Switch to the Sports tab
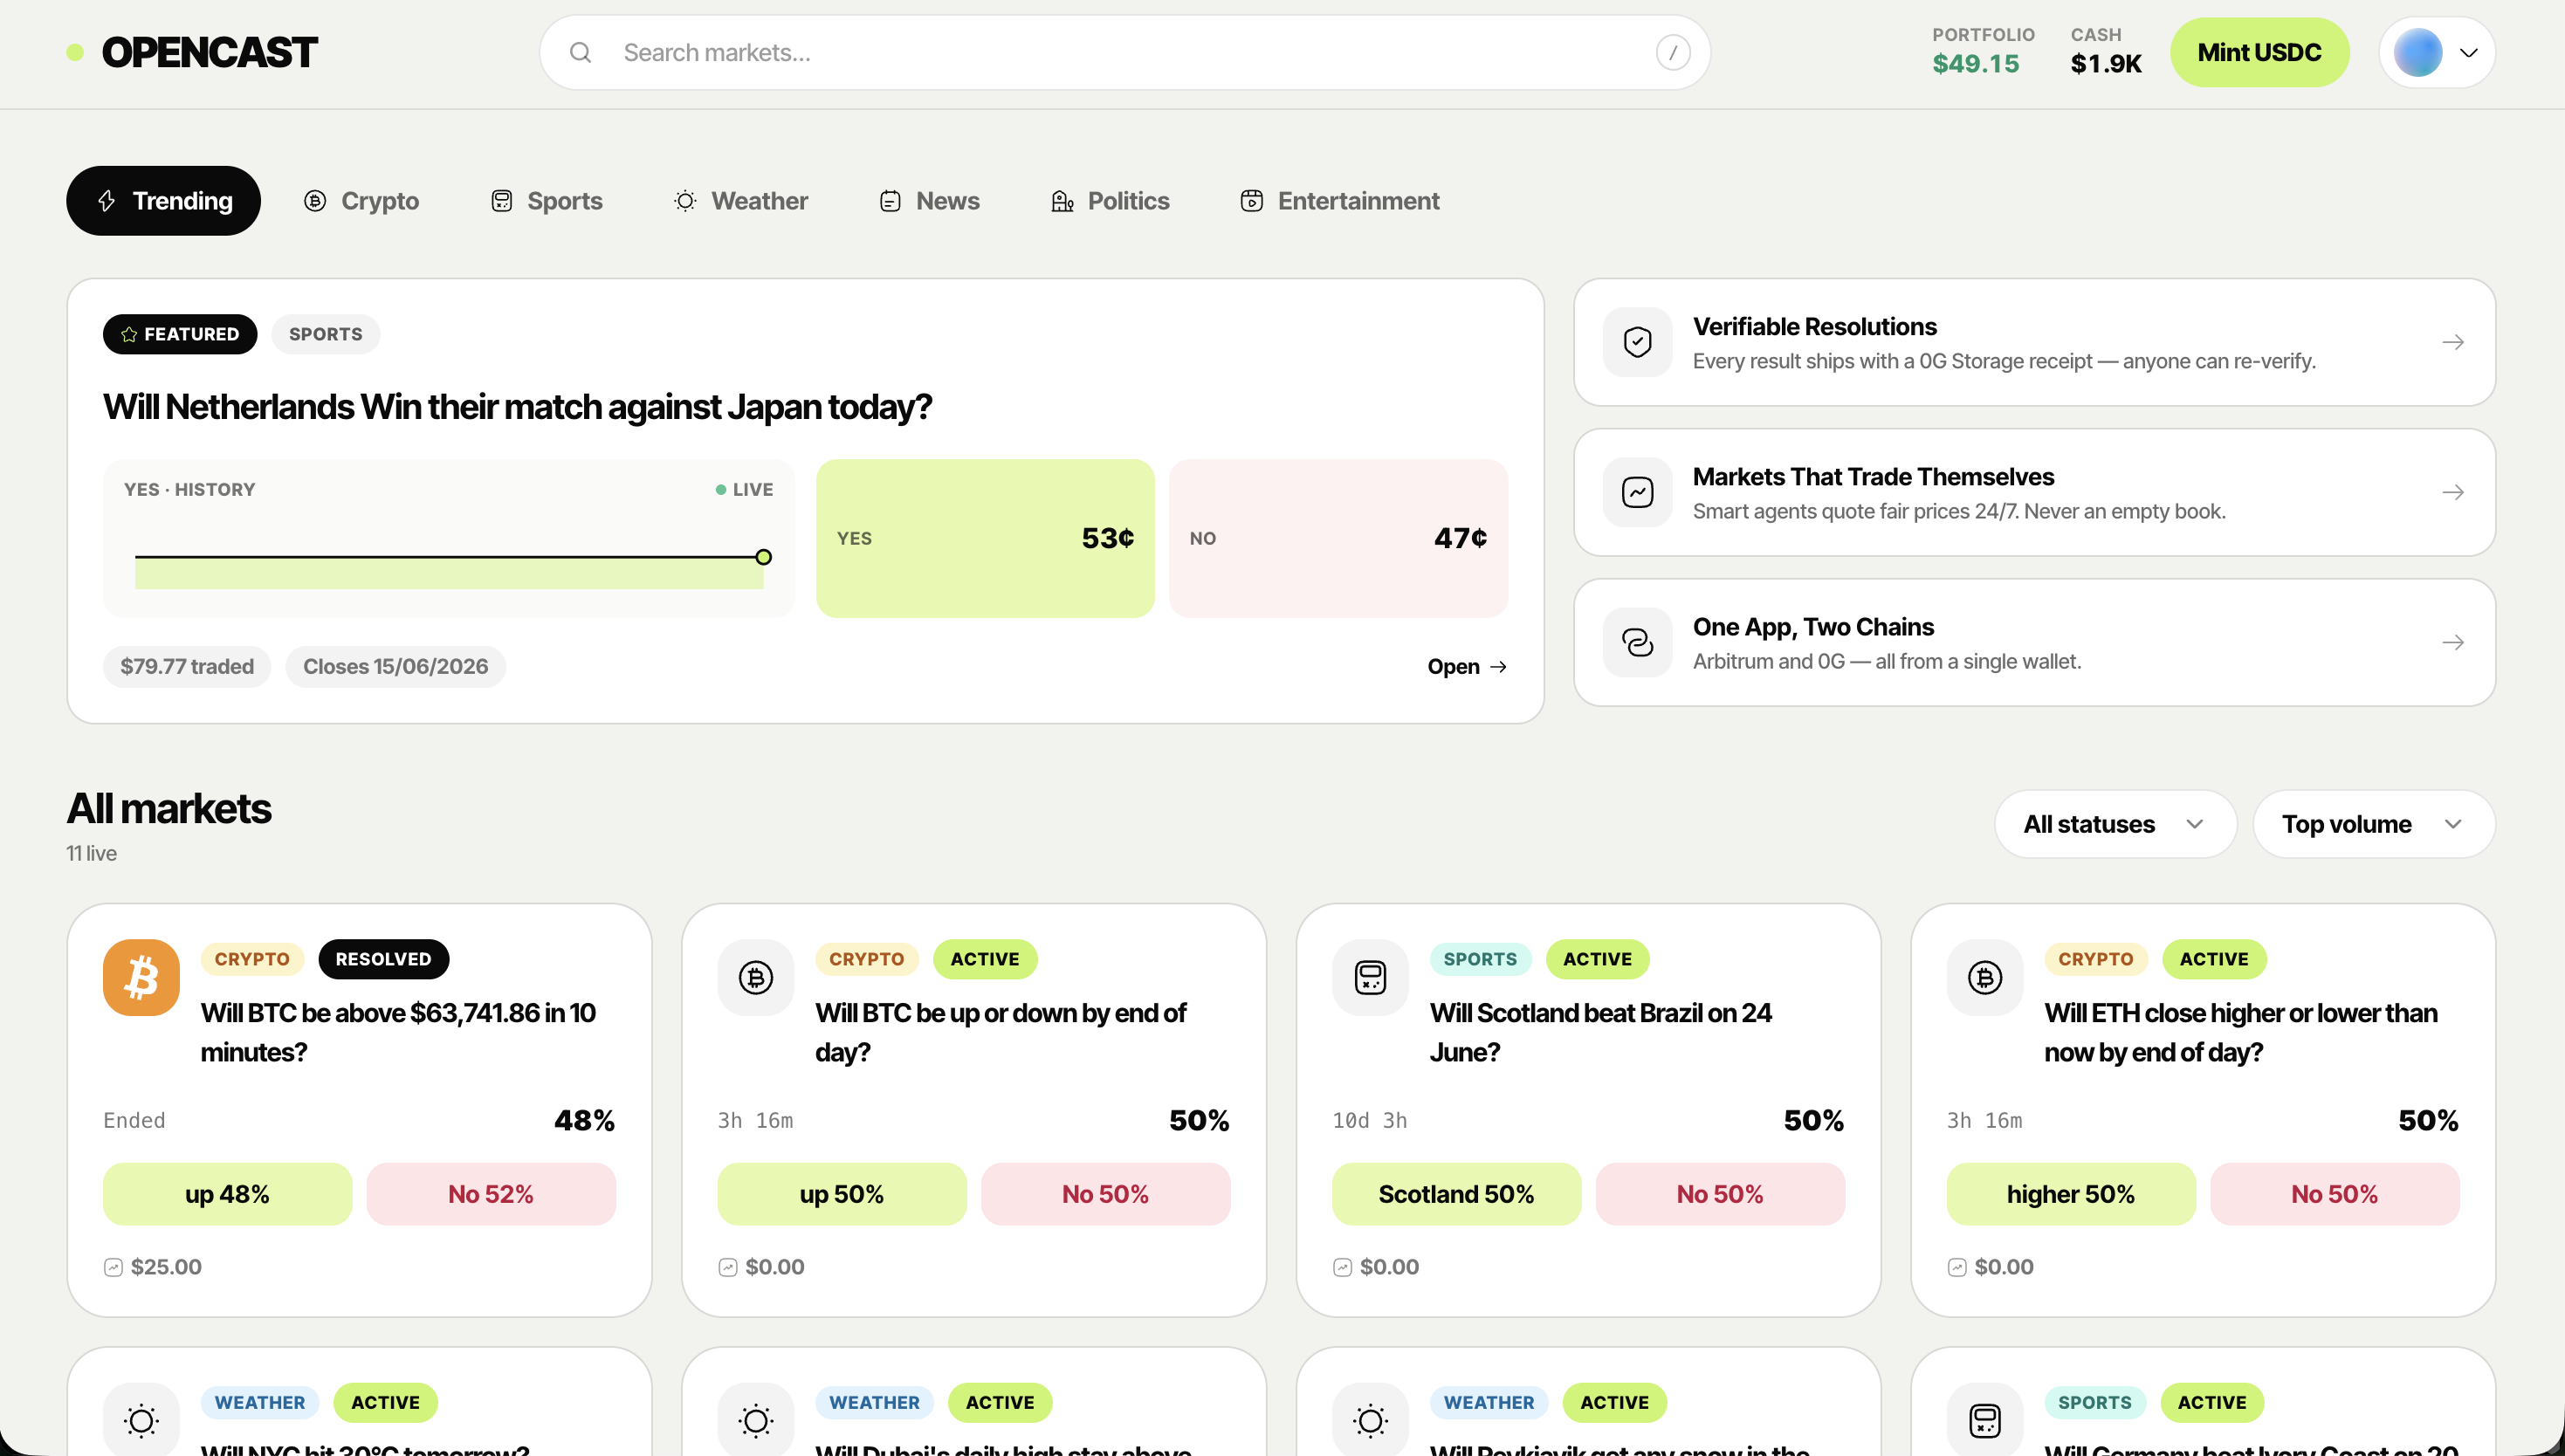The image size is (2565, 1456). point(546,201)
